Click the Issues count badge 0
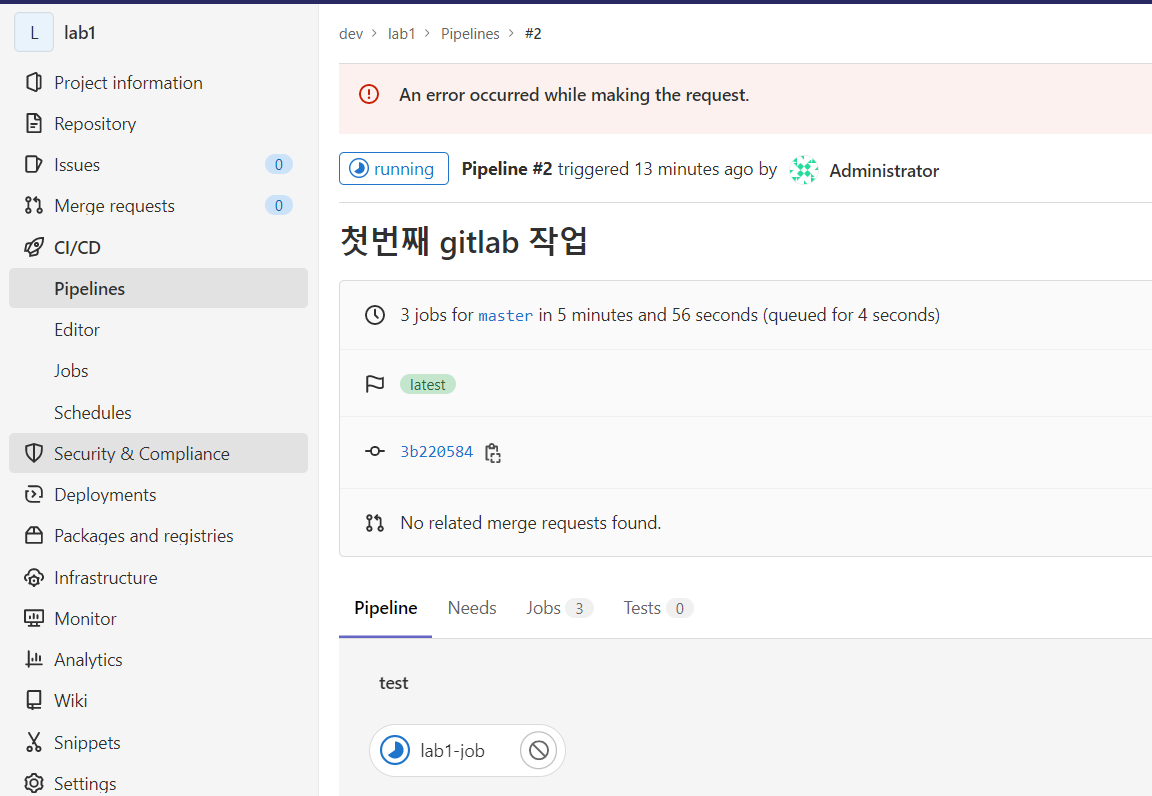 [278, 164]
